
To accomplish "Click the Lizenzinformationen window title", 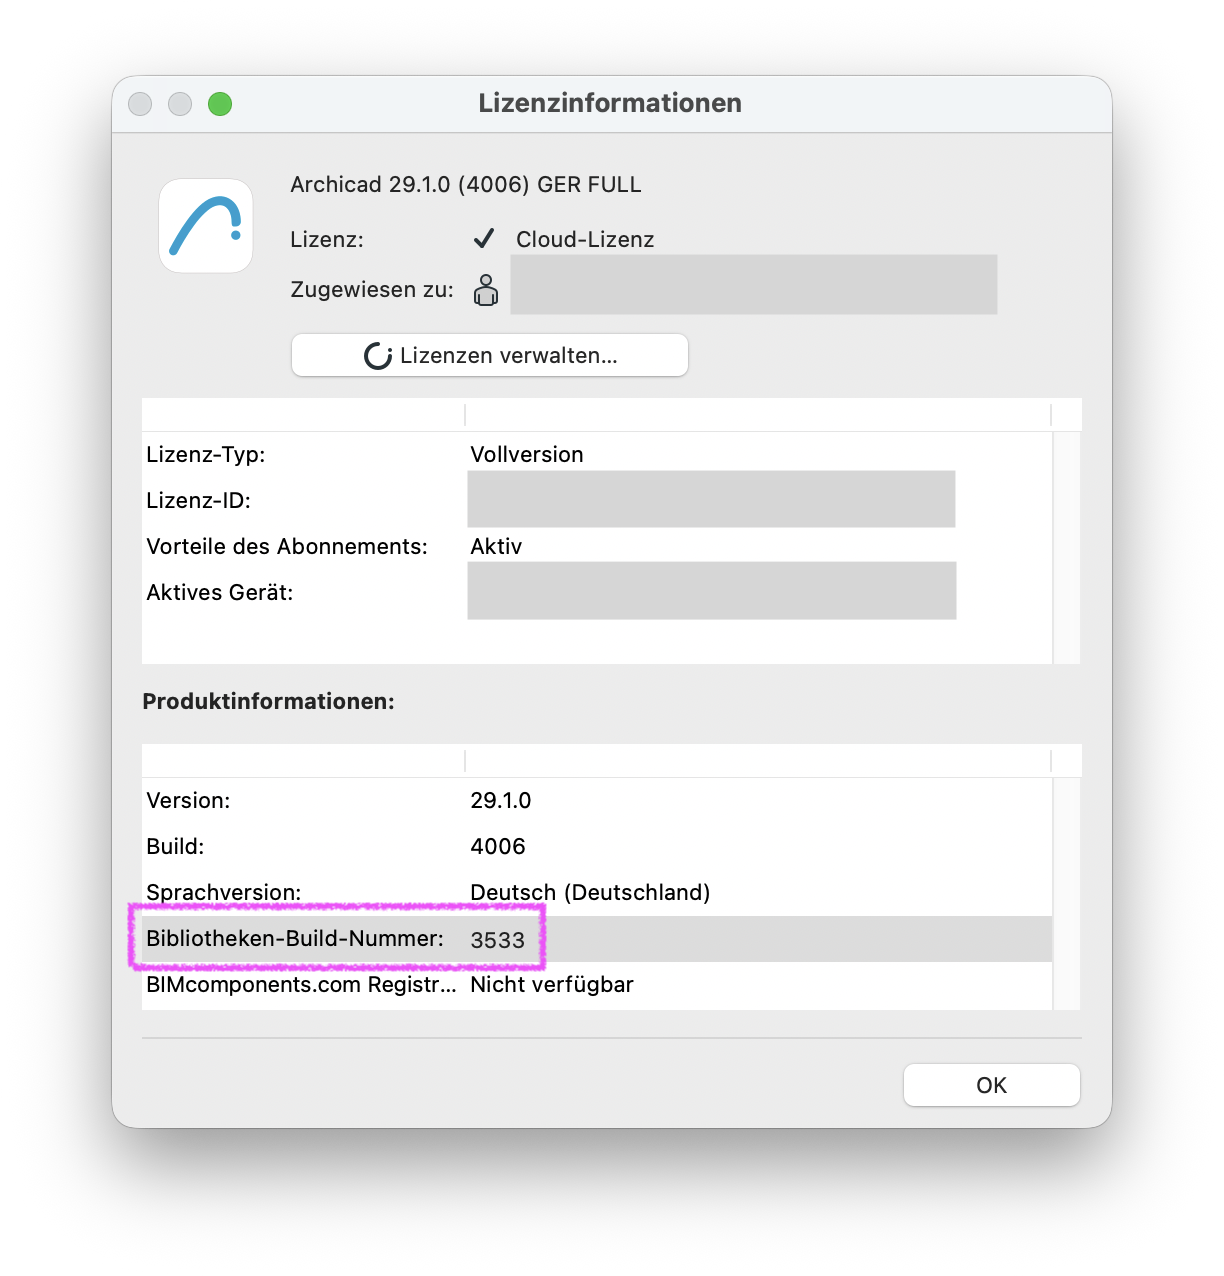I will point(610,103).
